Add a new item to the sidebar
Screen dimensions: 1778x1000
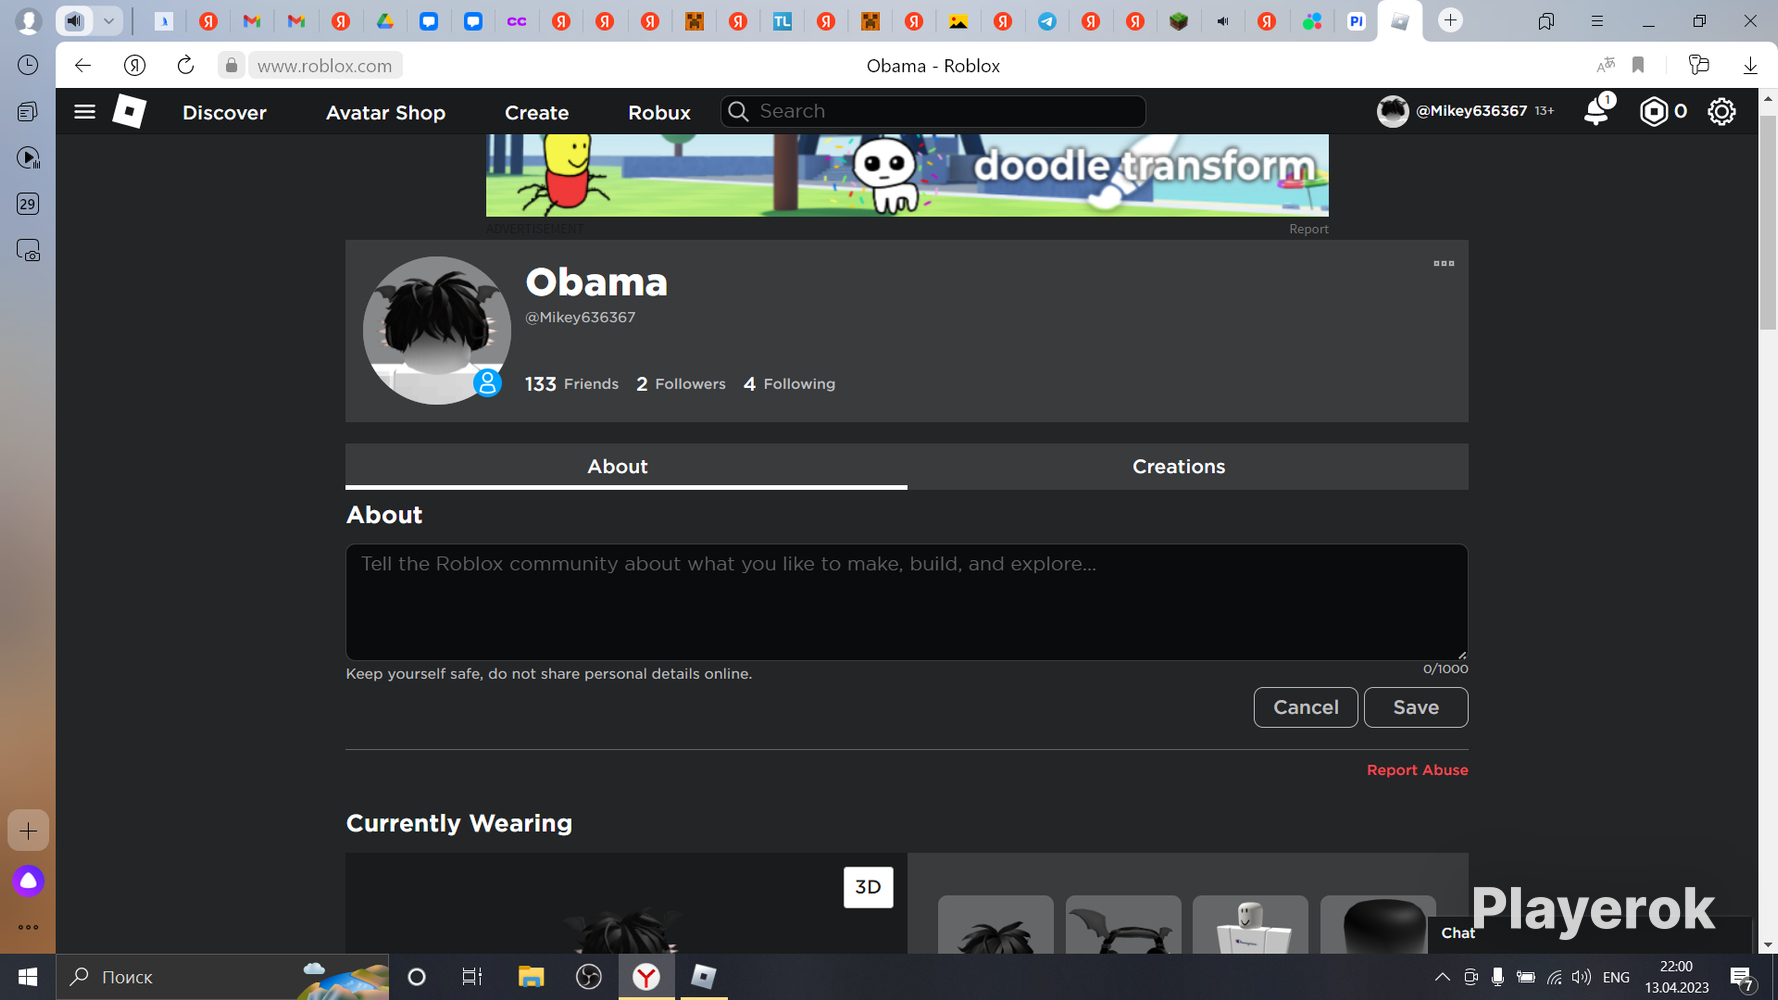point(28,831)
